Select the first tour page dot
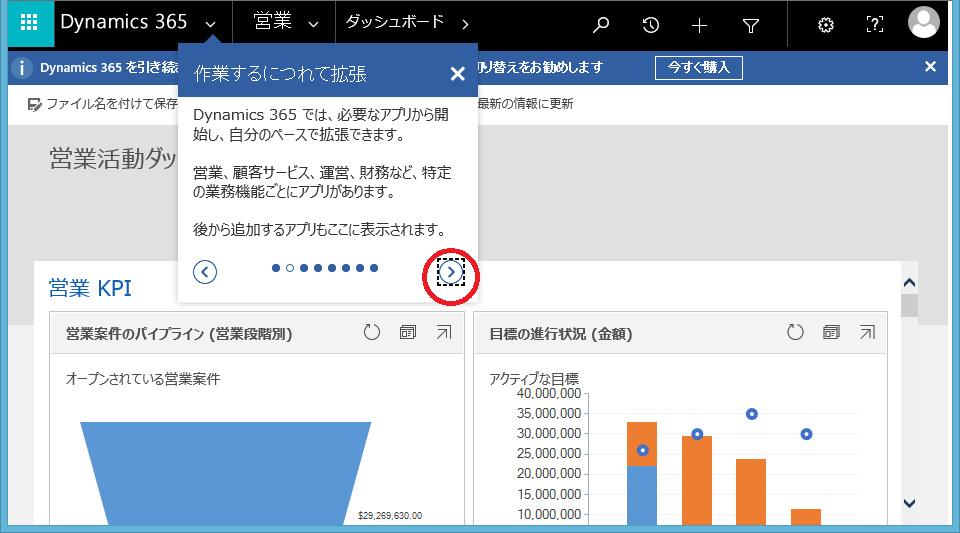The height and width of the screenshot is (533, 960). coord(276,268)
